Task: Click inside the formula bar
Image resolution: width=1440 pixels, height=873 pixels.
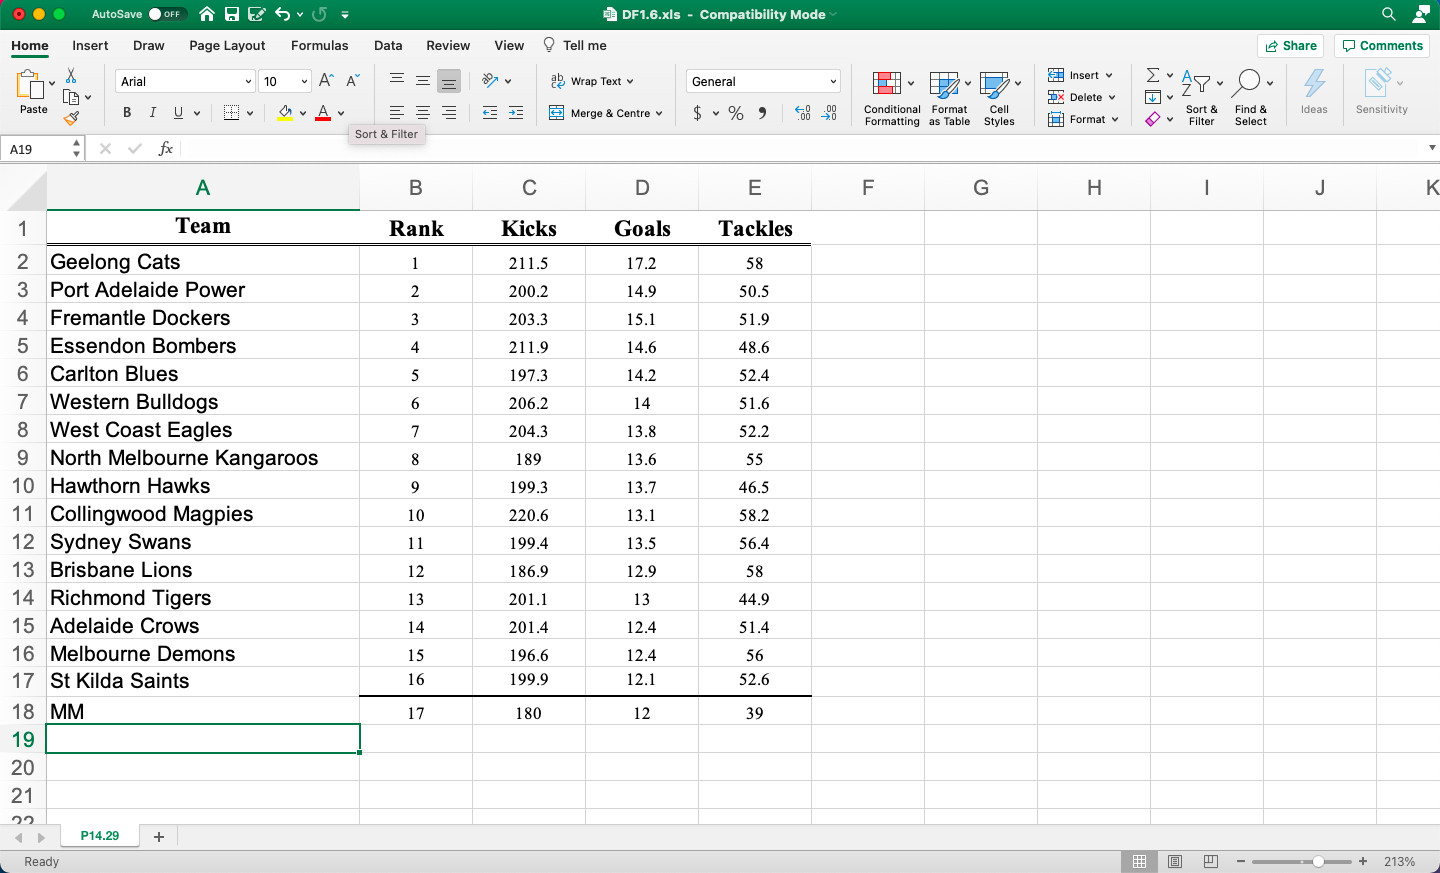Action: 400,148
